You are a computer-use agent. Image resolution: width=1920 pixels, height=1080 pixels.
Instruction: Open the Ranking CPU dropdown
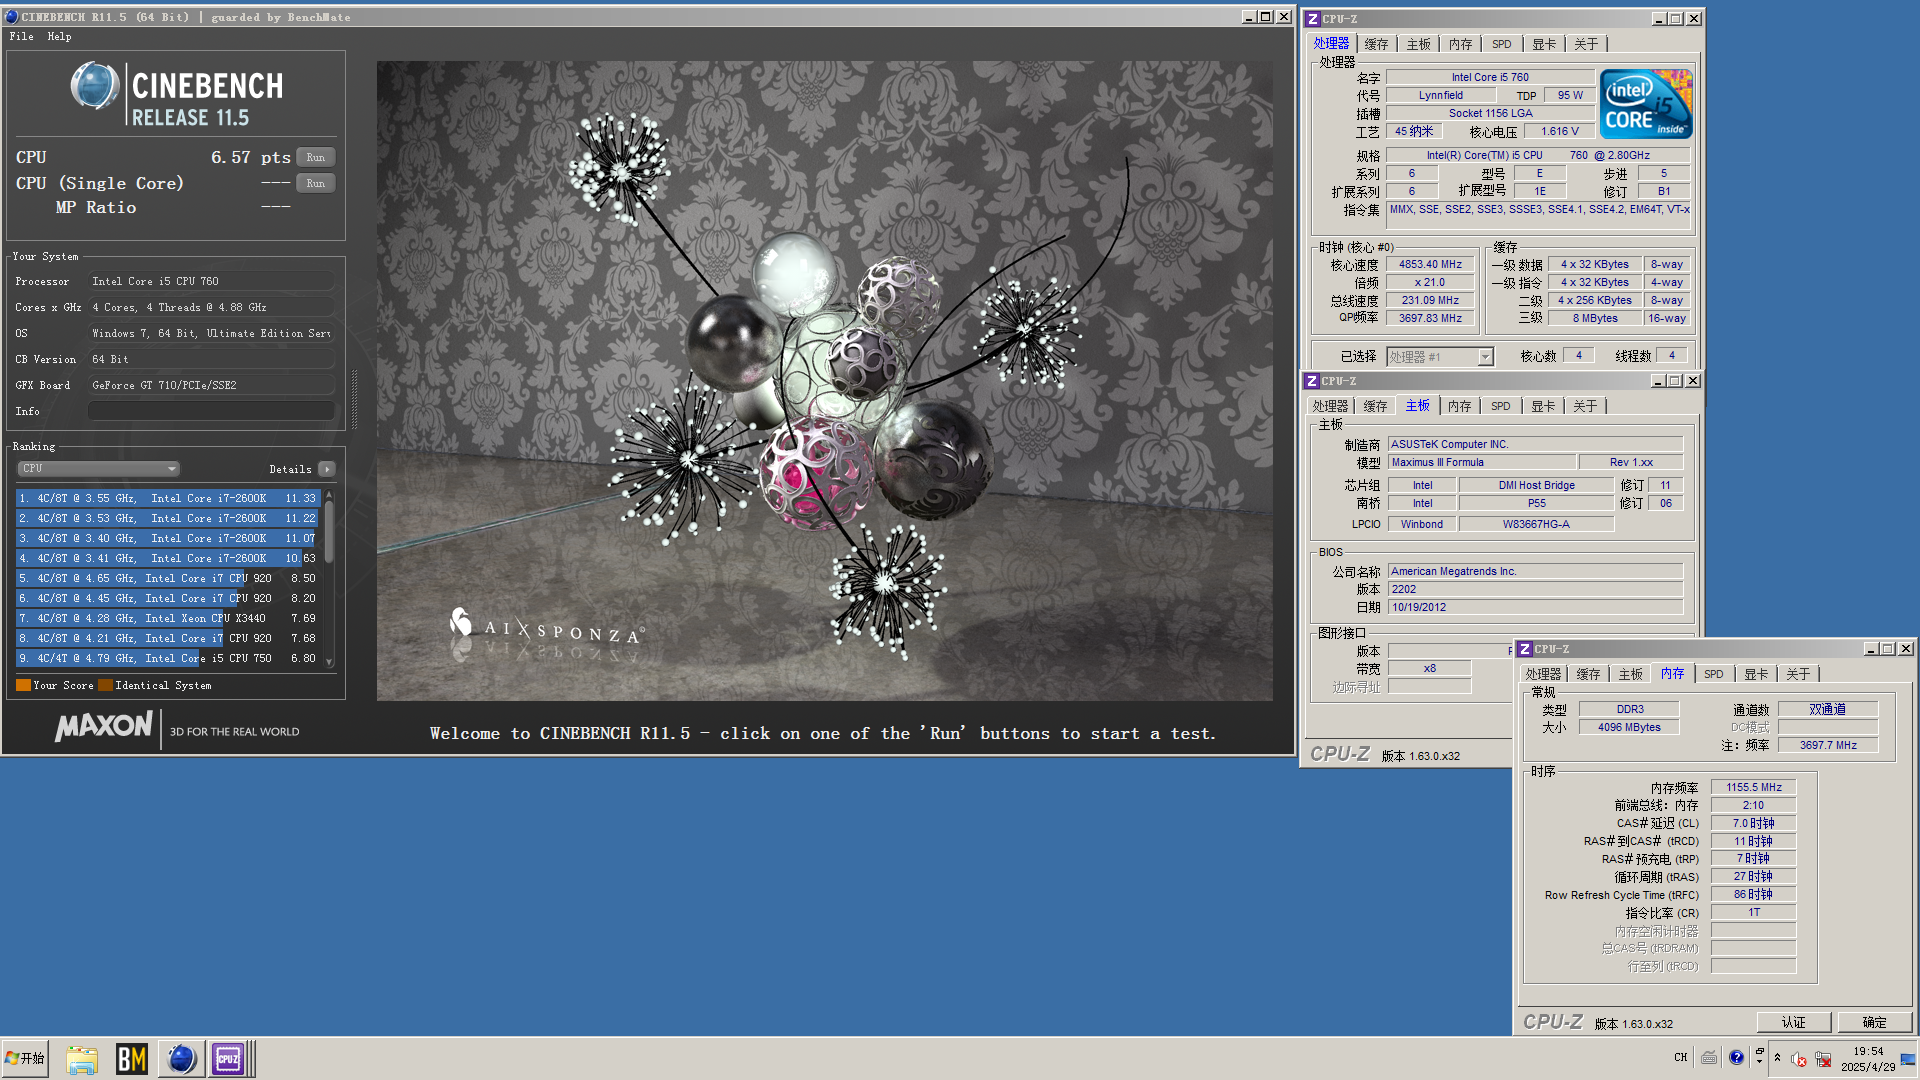(x=98, y=468)
